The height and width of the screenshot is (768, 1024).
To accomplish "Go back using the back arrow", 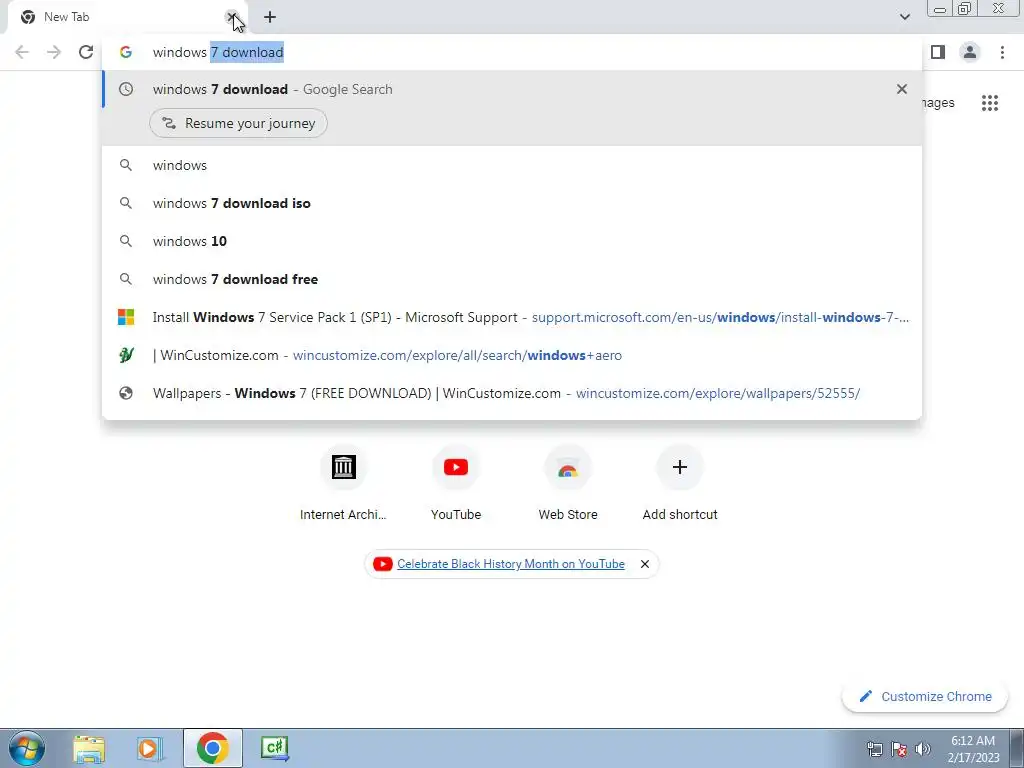I will coord(22,52).
